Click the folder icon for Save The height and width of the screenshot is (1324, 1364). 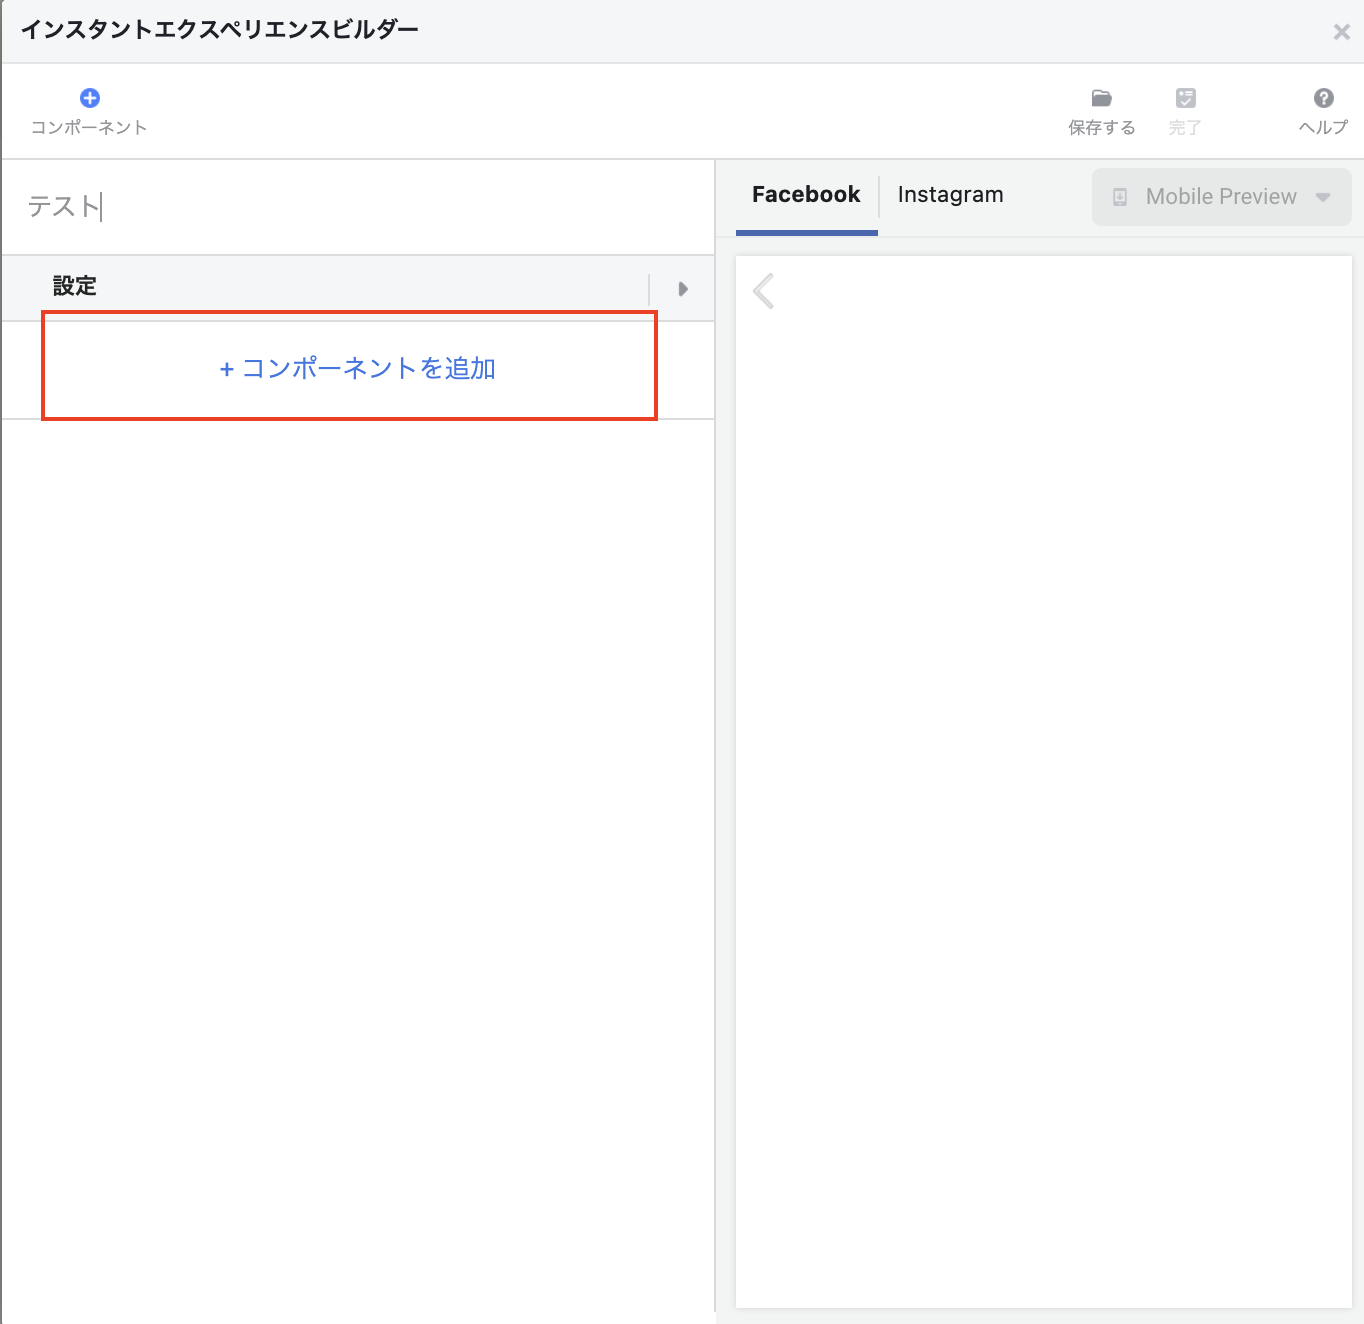(x=1101, y=98)
